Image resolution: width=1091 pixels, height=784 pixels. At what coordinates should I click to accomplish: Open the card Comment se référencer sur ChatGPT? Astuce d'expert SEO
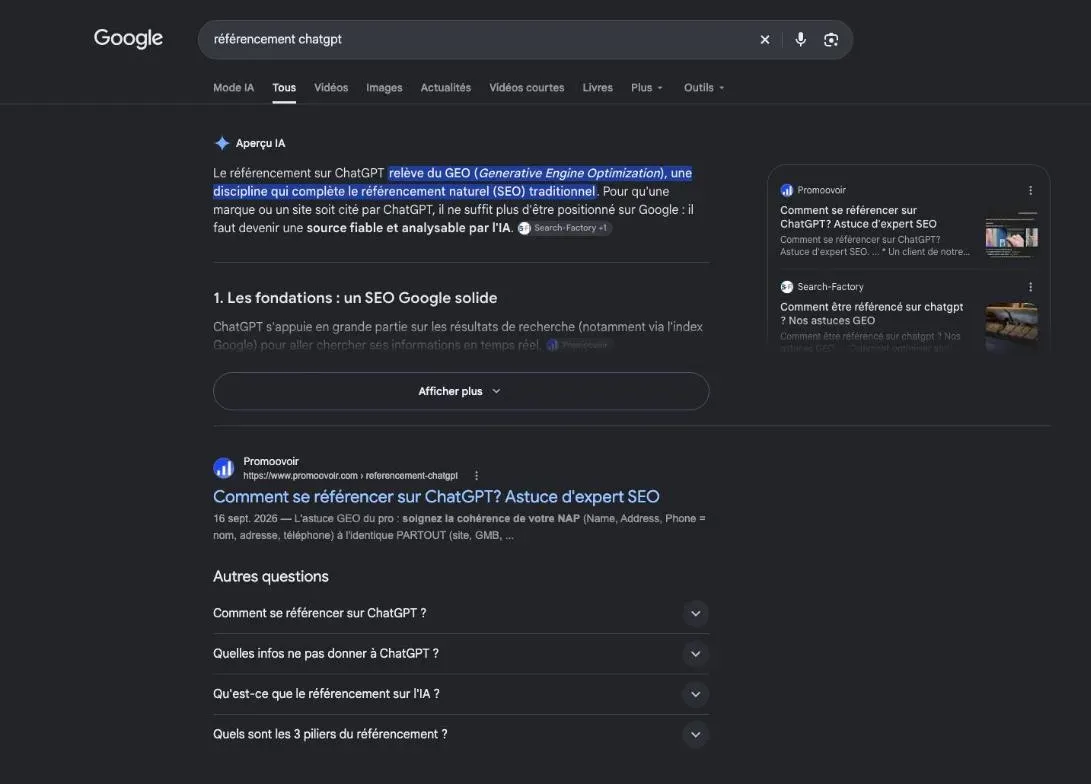(x=858, y=217)
